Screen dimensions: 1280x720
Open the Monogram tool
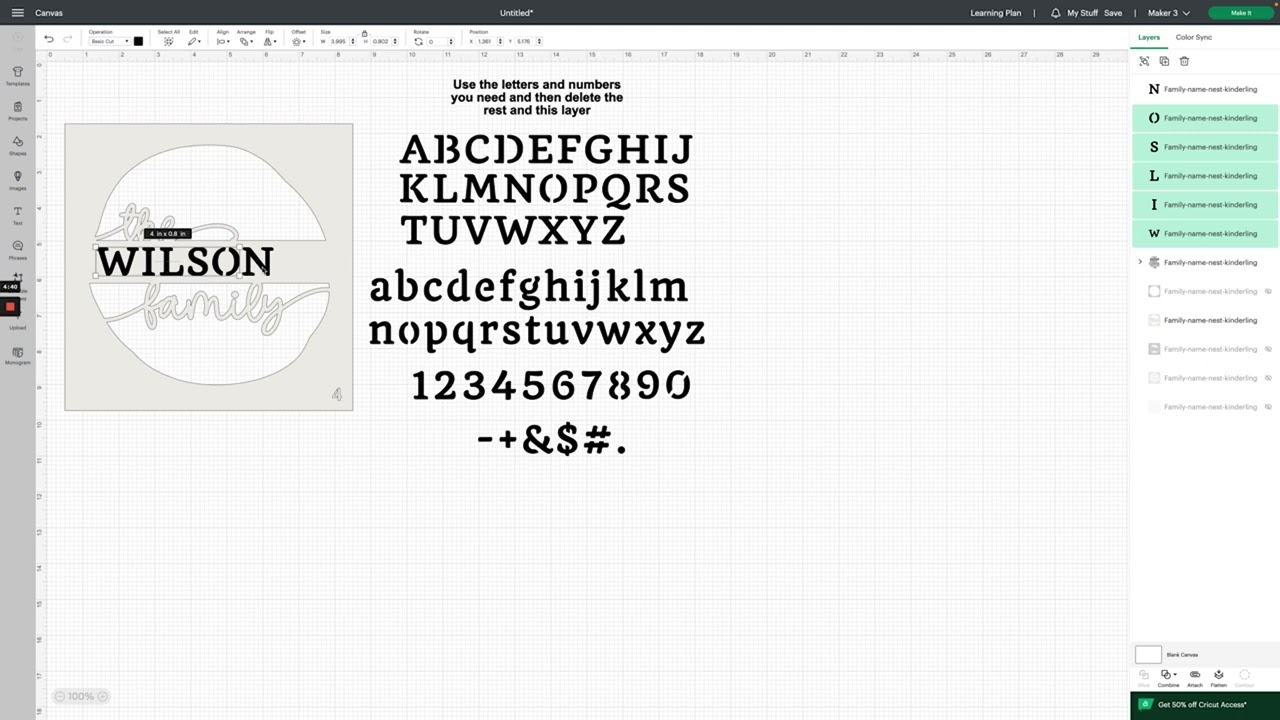17,355
